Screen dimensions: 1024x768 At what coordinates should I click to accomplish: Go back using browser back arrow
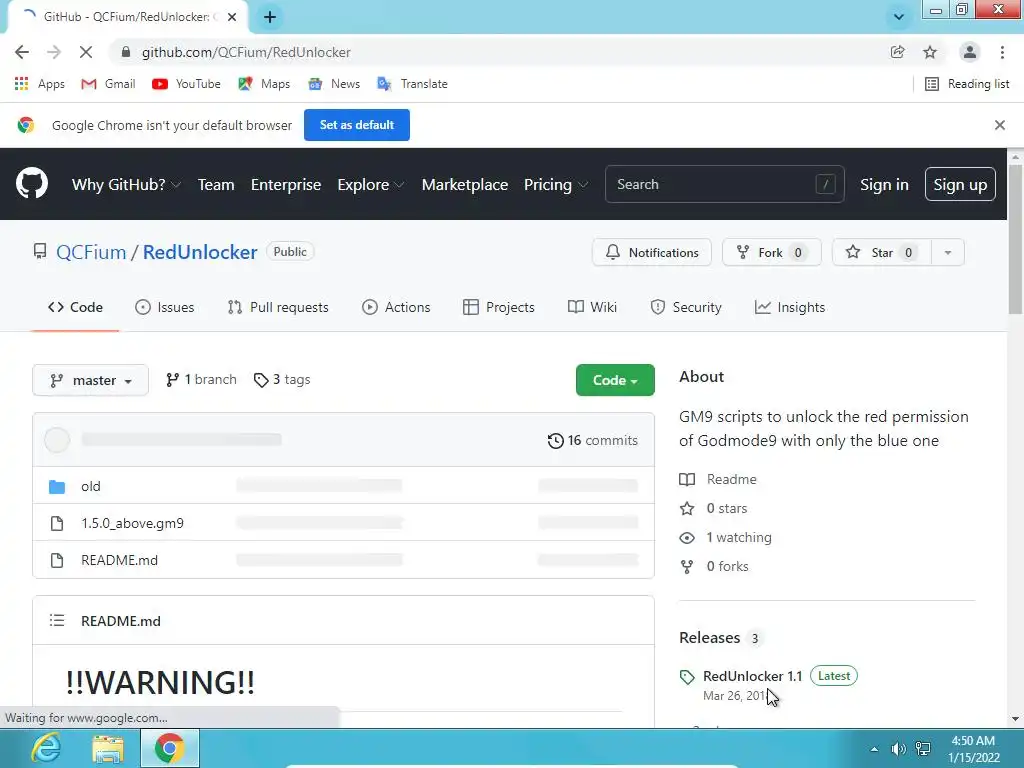click(22, 52)
